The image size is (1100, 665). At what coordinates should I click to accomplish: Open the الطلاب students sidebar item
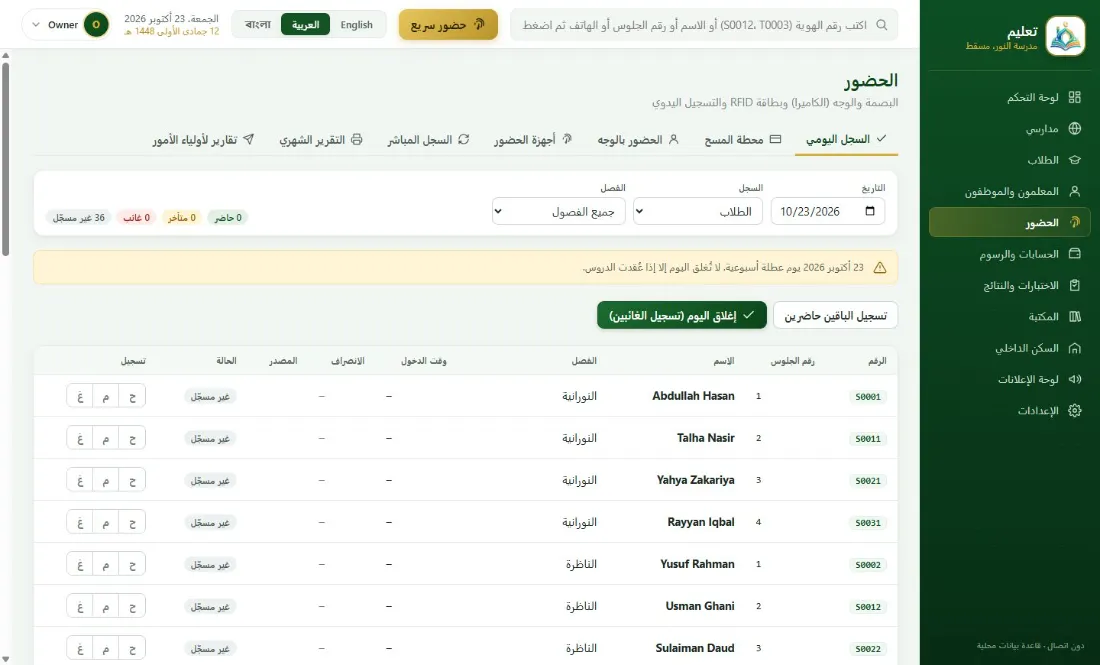point(1010,160)
